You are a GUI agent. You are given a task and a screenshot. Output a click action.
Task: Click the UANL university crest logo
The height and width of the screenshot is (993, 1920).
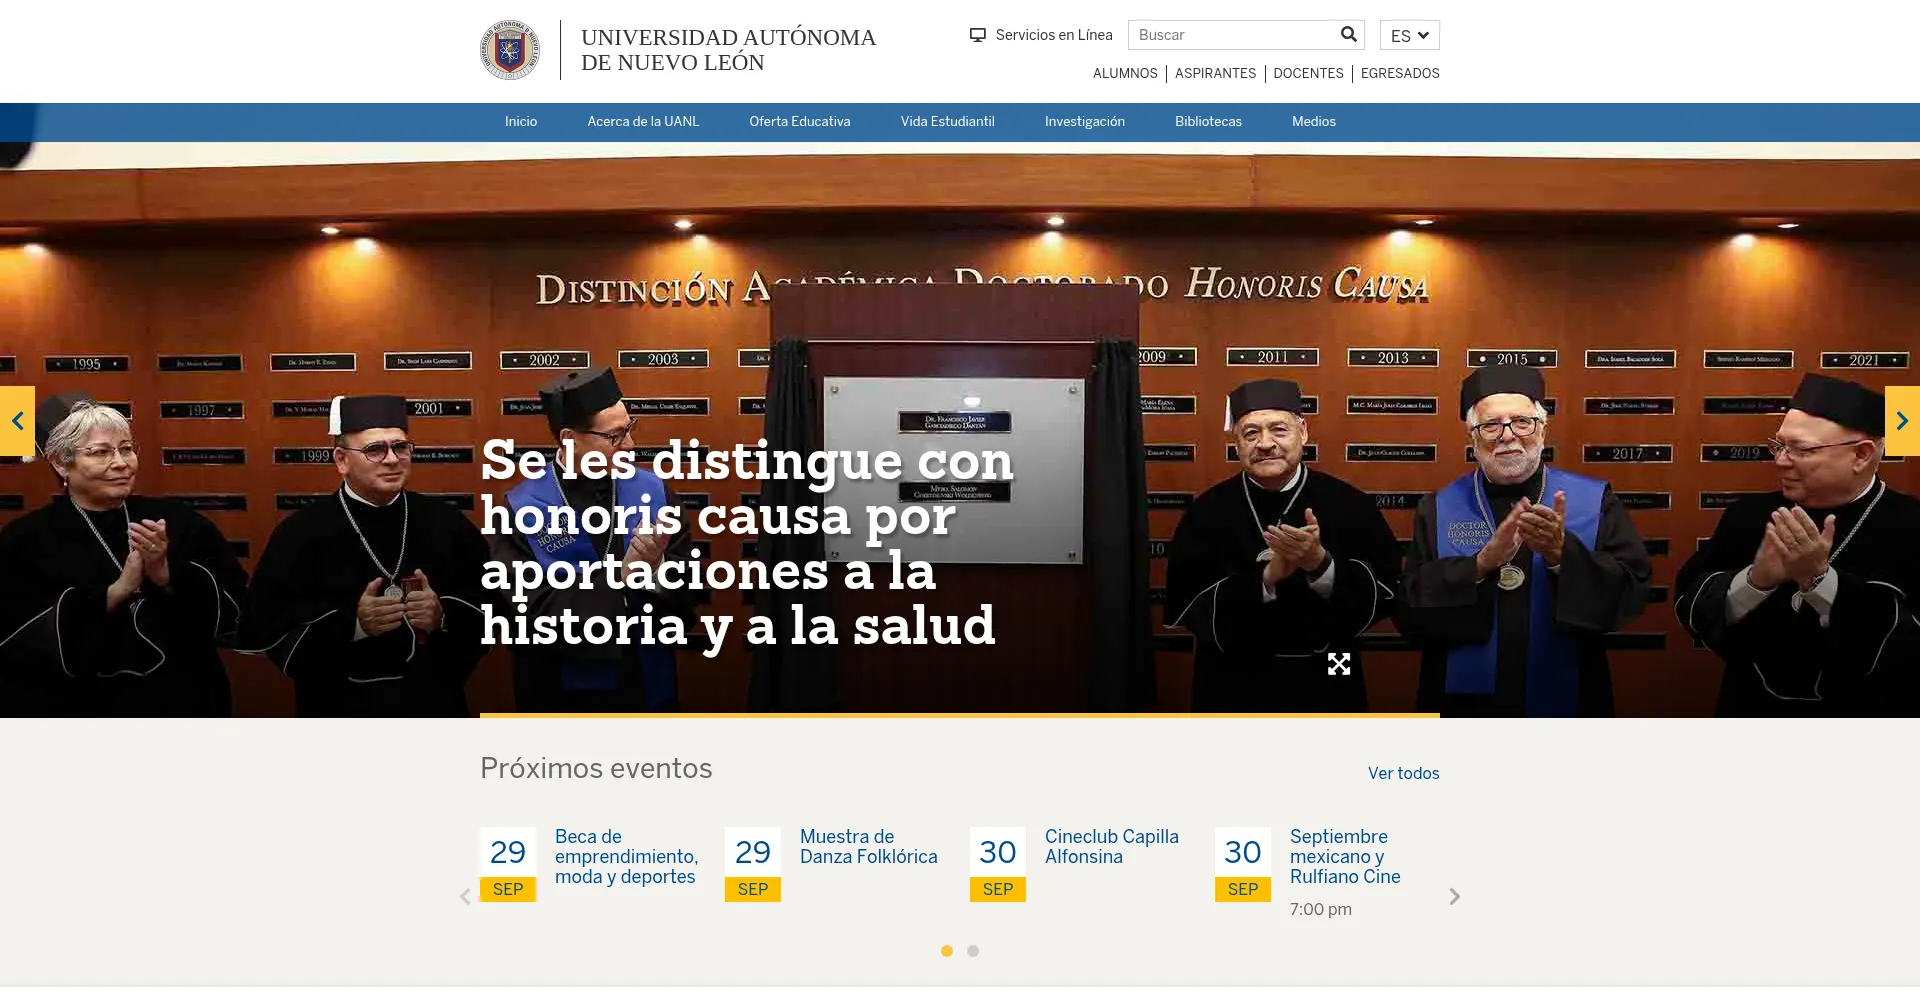pyautogui.click(x=510, y=50)
